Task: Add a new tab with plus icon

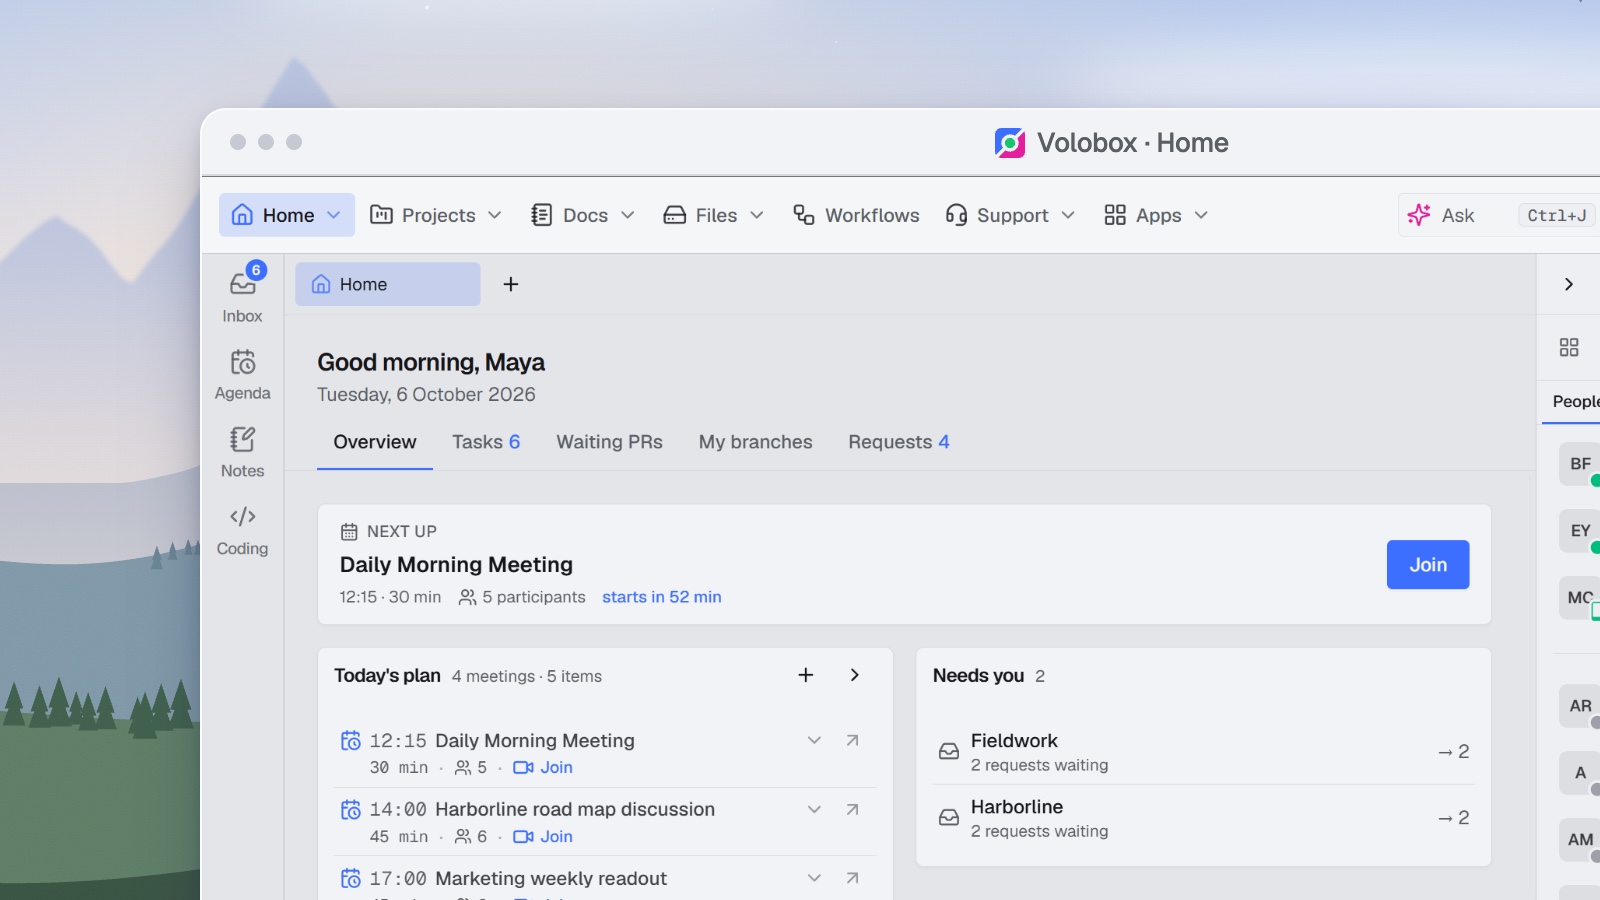Action: tap(511, 284)
